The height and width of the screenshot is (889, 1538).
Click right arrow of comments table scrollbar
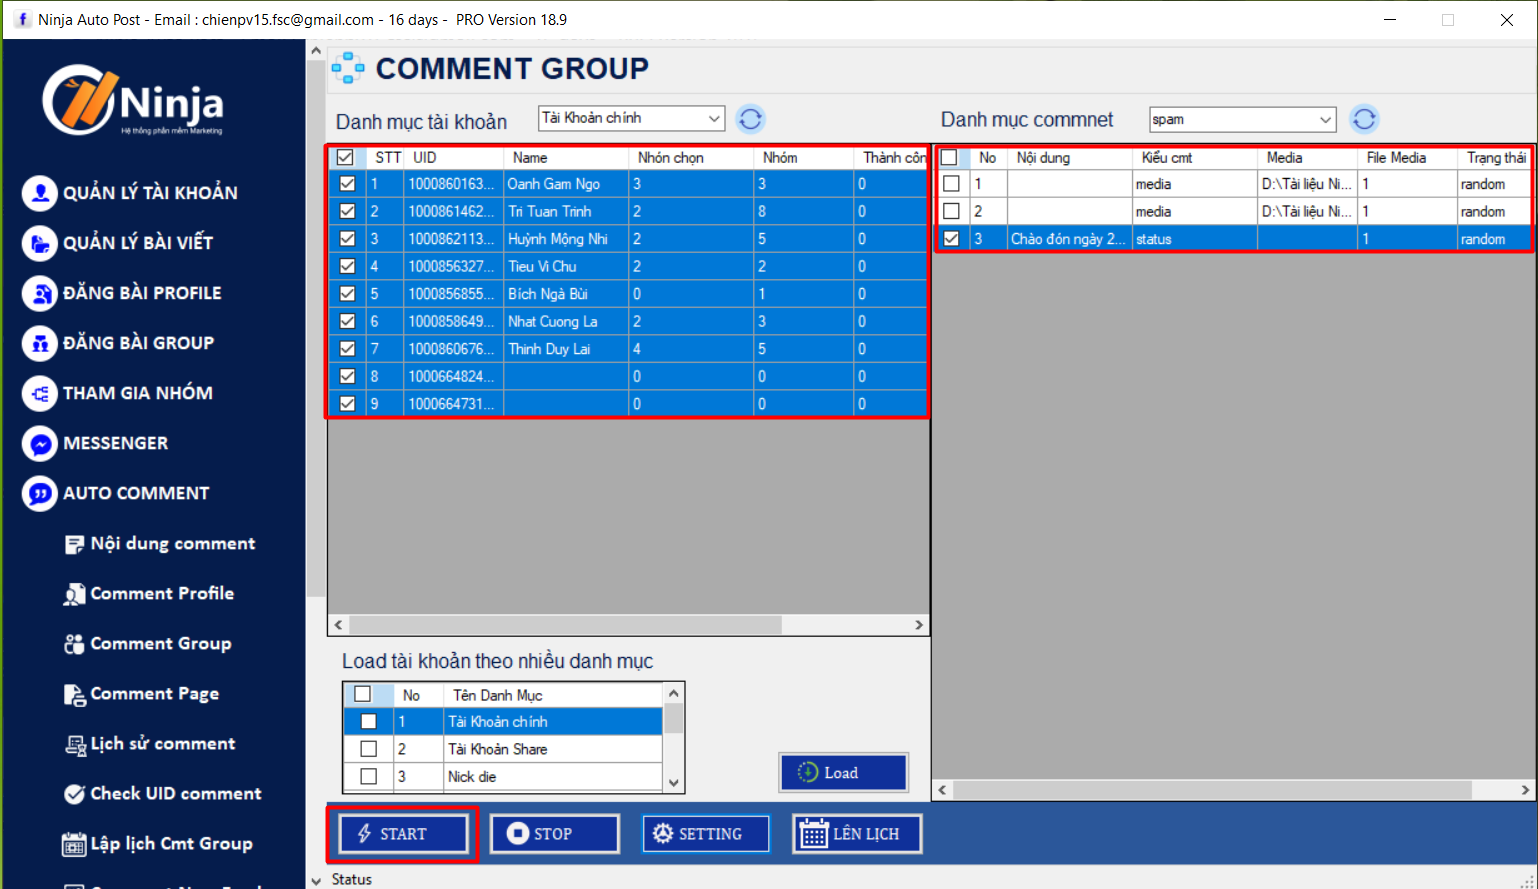tap(1524, 790)
